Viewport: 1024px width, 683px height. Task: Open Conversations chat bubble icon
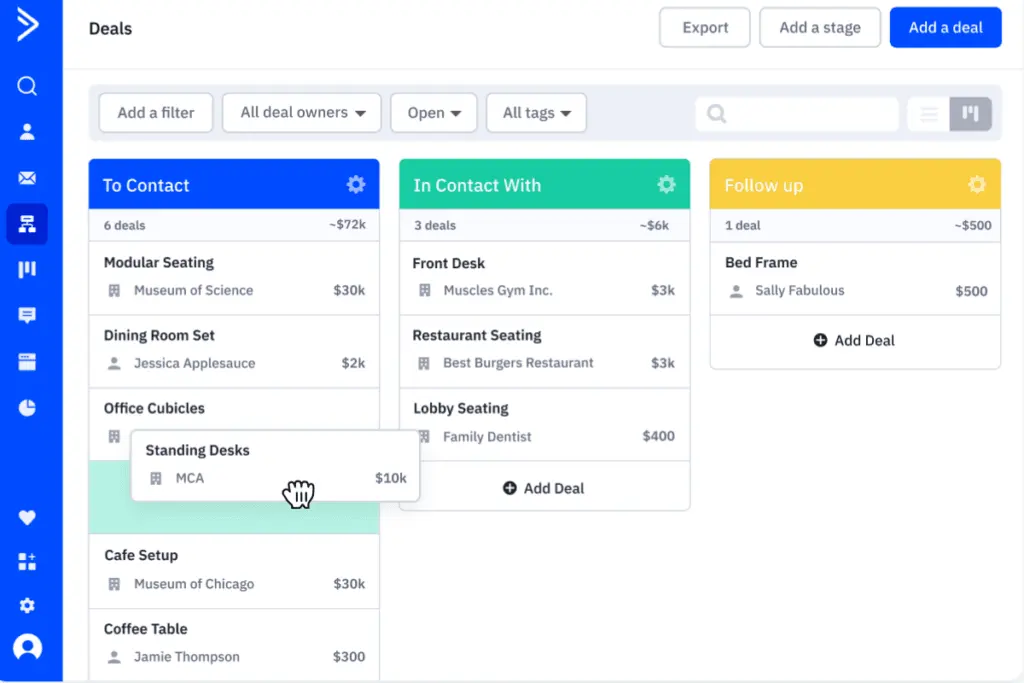(x=27, y=315)
